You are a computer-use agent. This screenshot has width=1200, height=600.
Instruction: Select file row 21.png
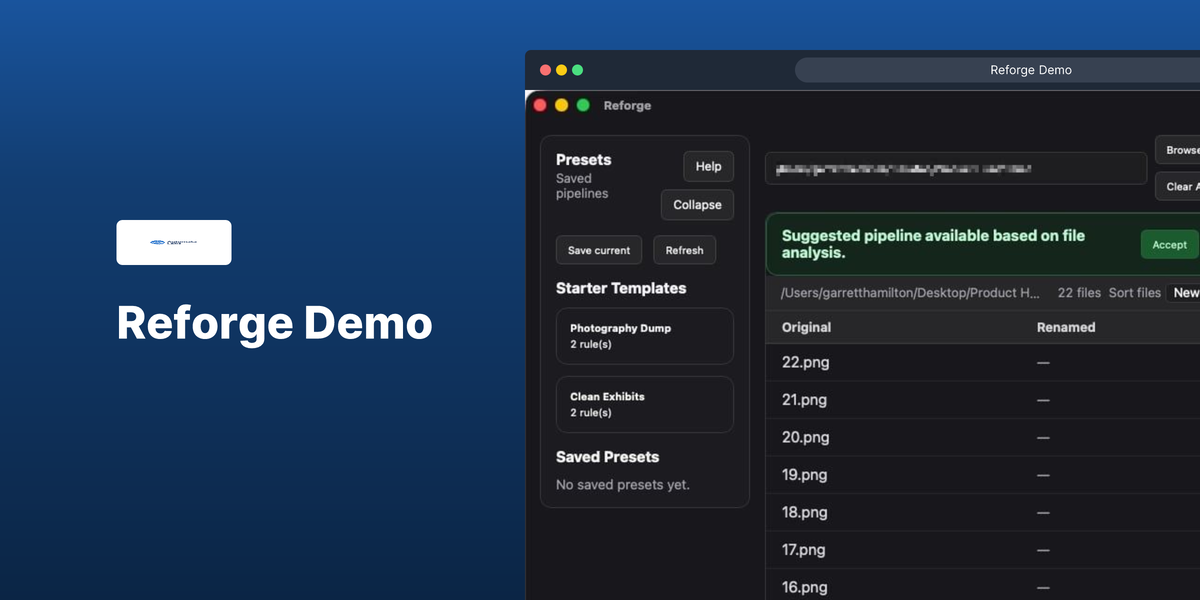(x=983, y=400)
